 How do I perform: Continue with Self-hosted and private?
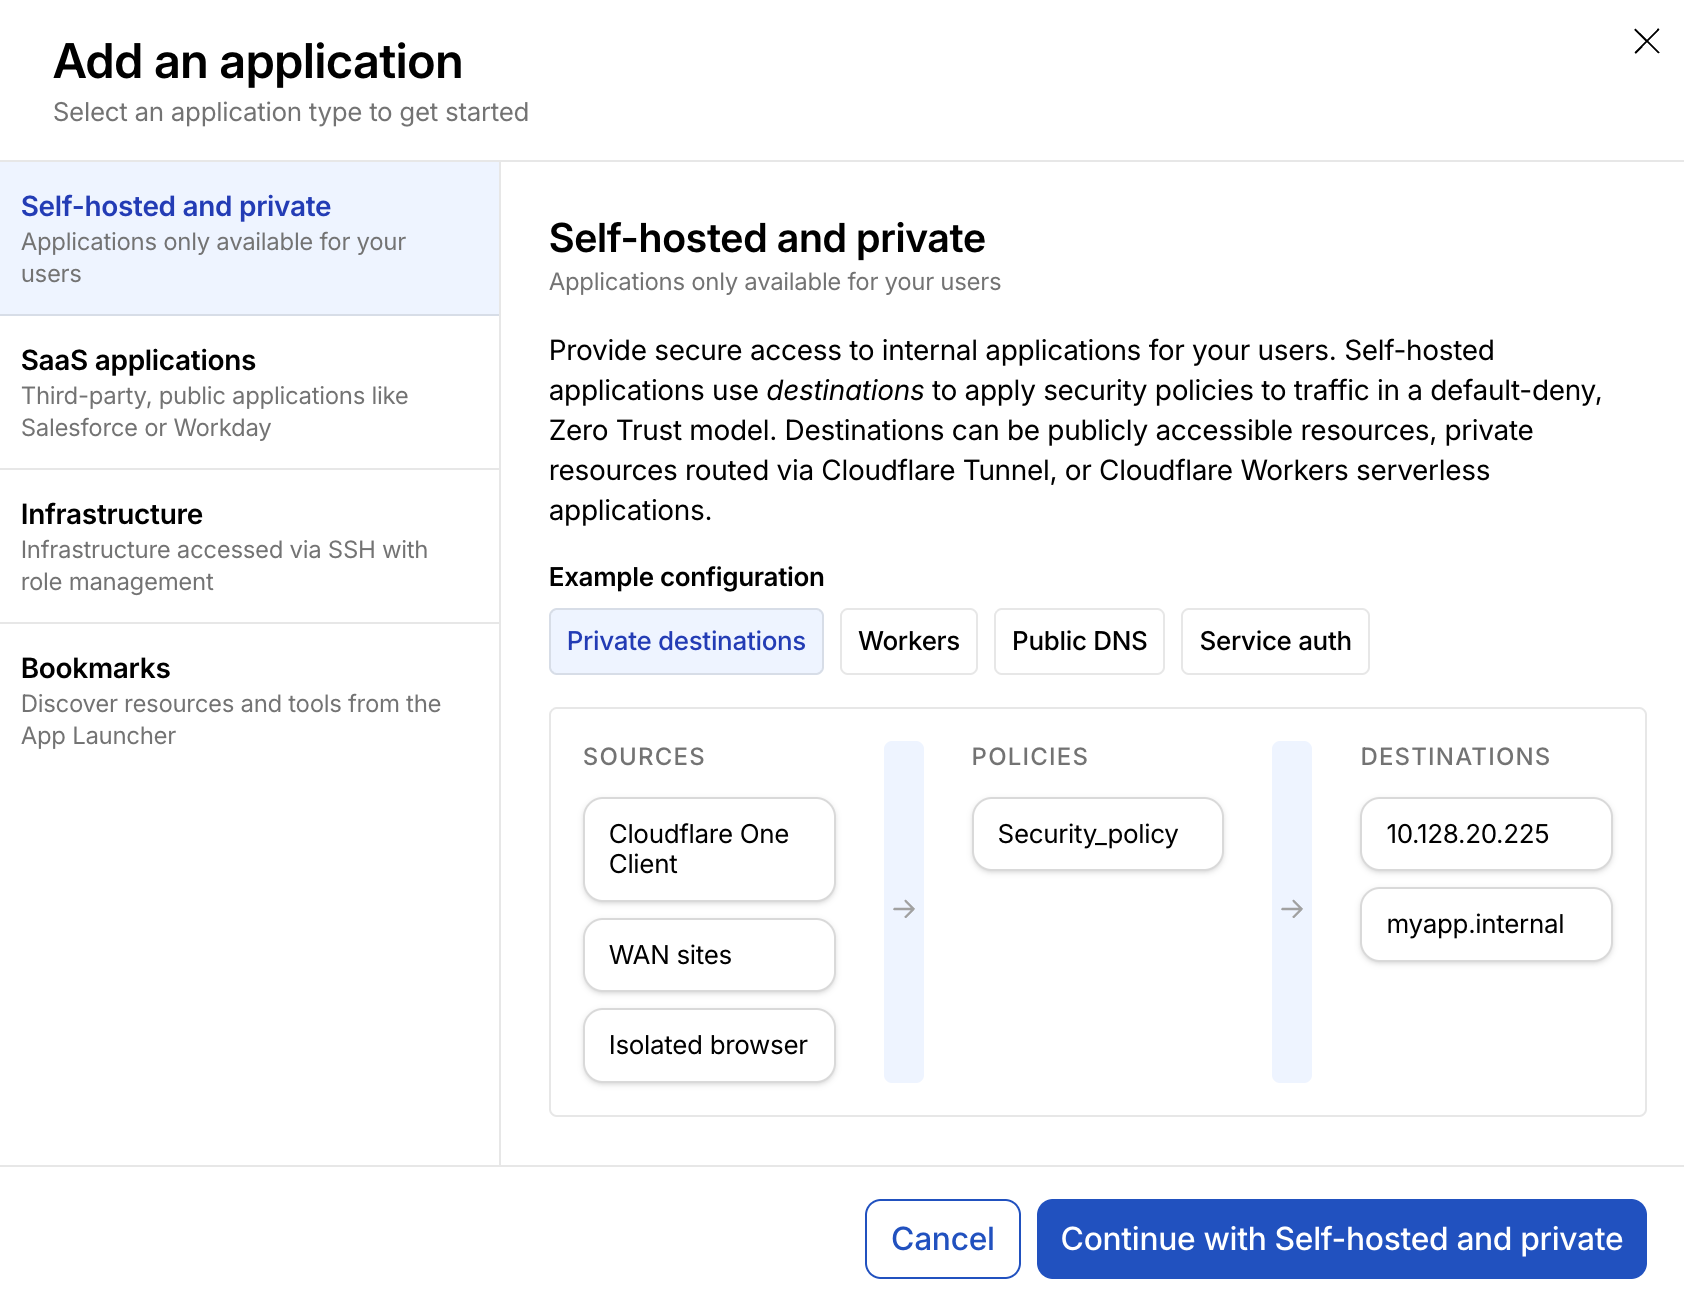[1341, 1239]
